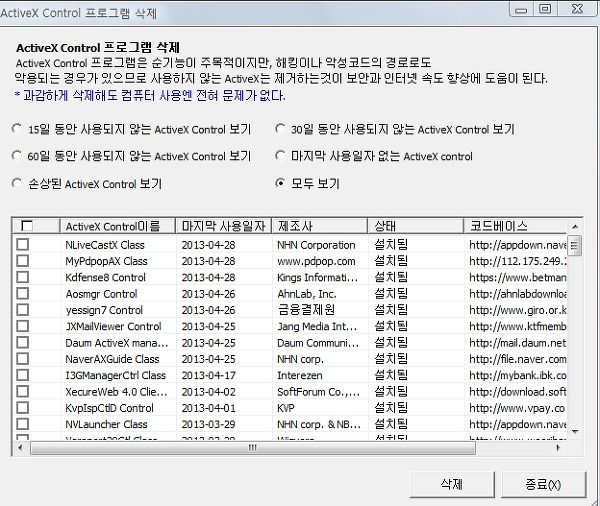Screen dimensions: 600x506
Task: Click the http://www.giro.or.k codebase cell
Action: pyautogui.click(x=518, y=310)
